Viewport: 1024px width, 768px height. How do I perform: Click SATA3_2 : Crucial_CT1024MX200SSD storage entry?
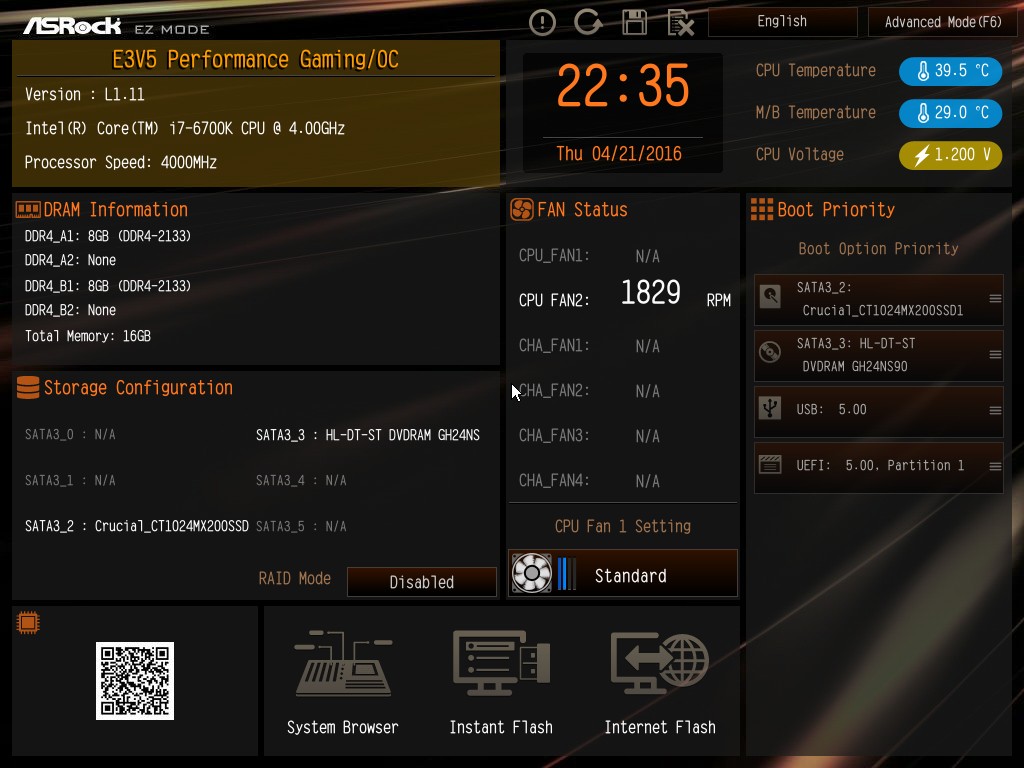(136, 526)
